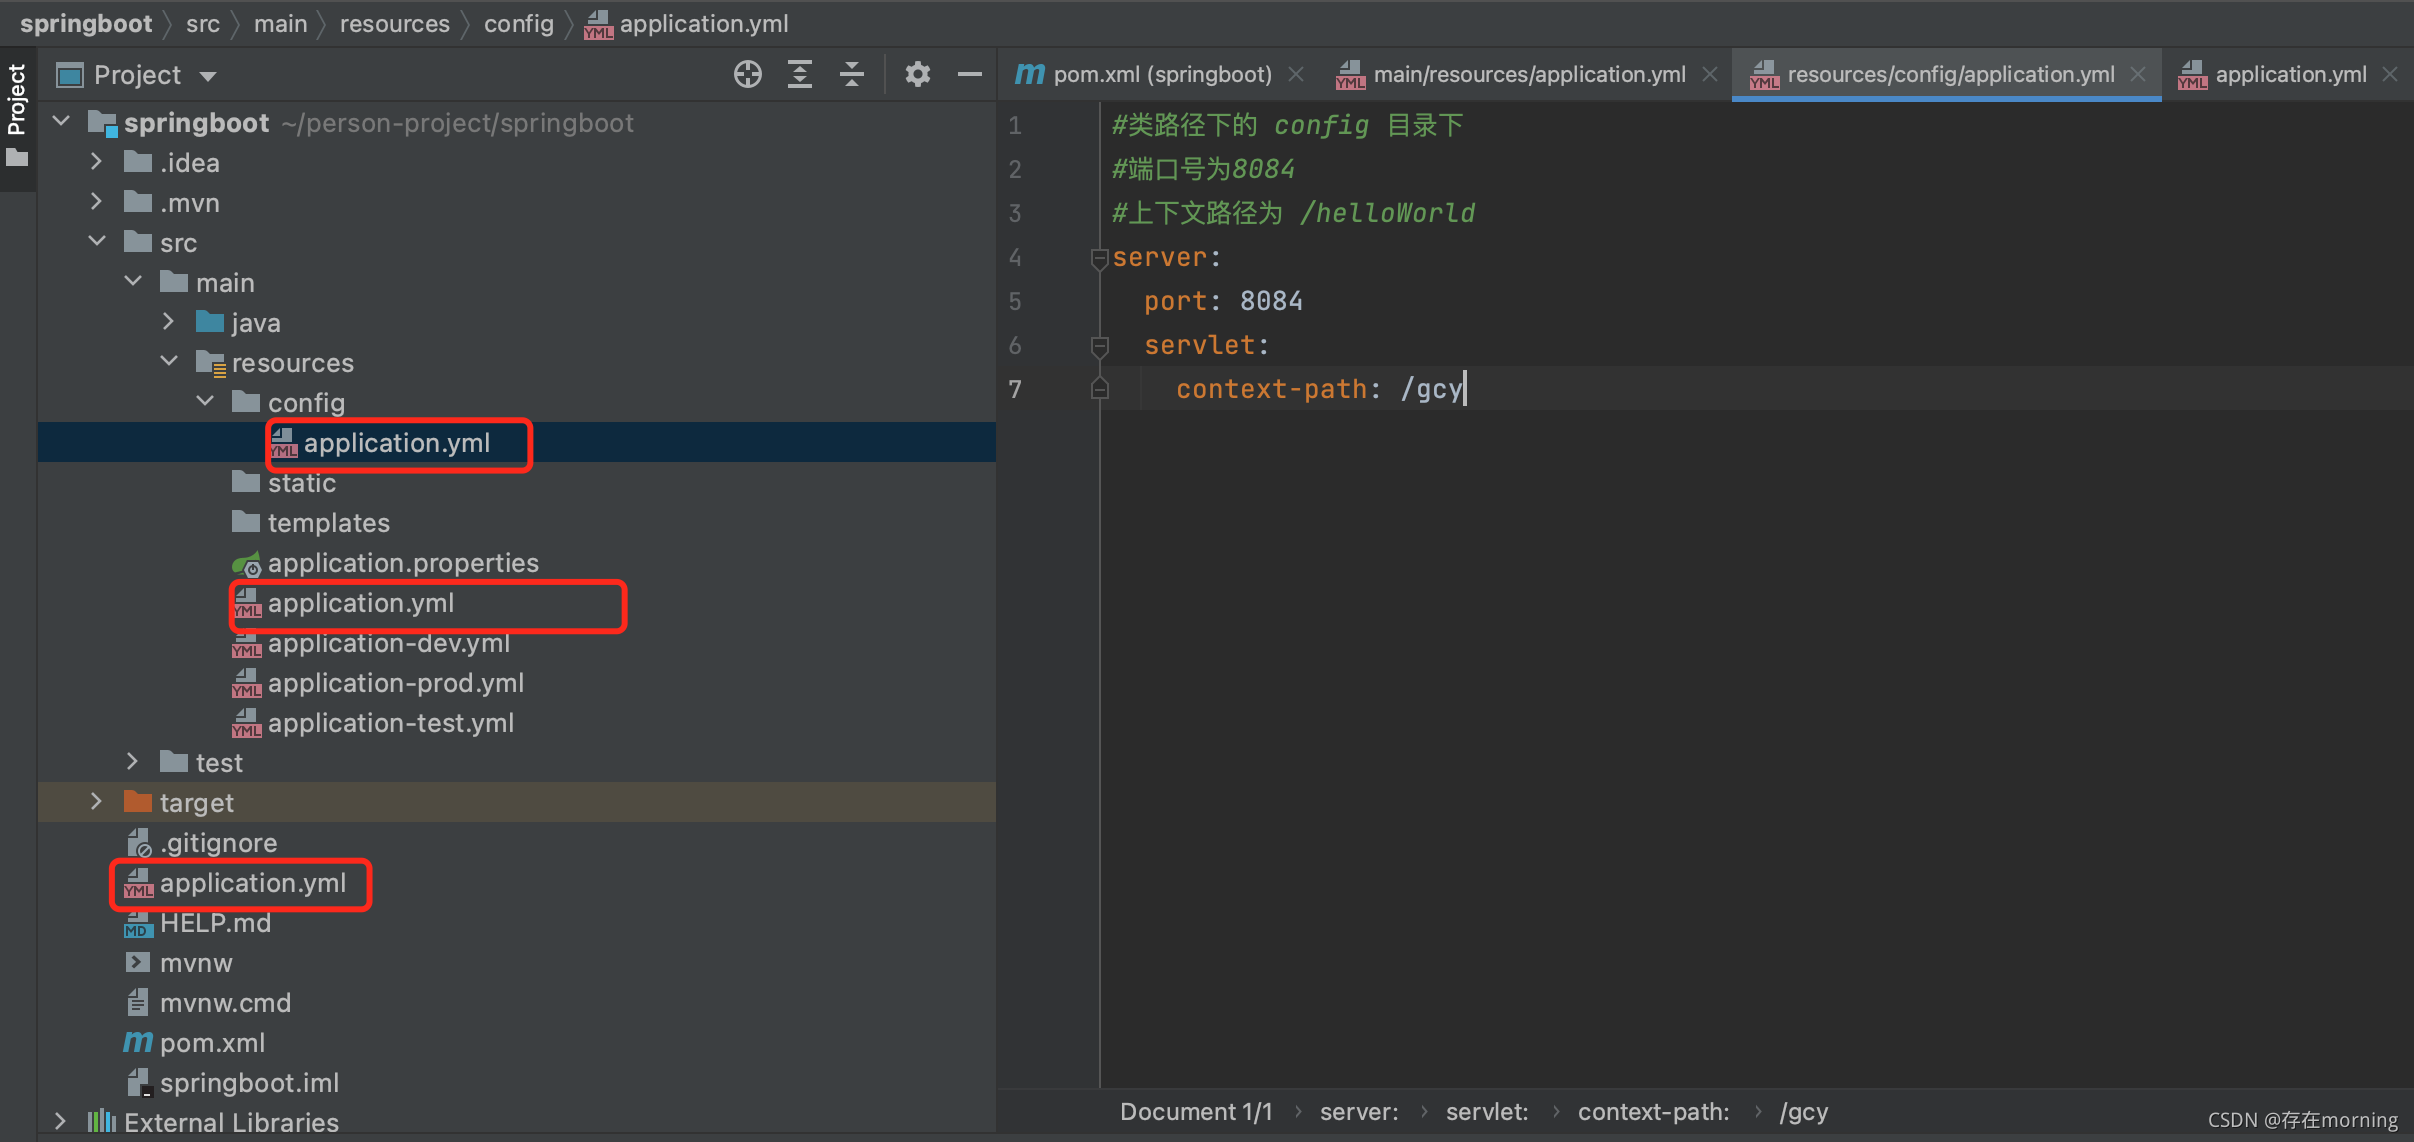Screen dimensions: 2414x1142
Task: Open the Project view mode dropdown
Action: 208,76
